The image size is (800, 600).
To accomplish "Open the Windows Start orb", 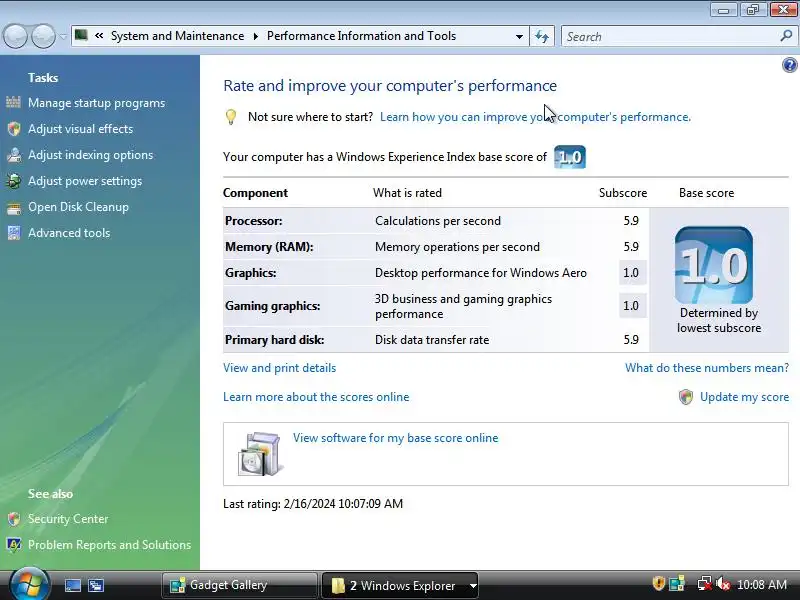I will 30,583.
